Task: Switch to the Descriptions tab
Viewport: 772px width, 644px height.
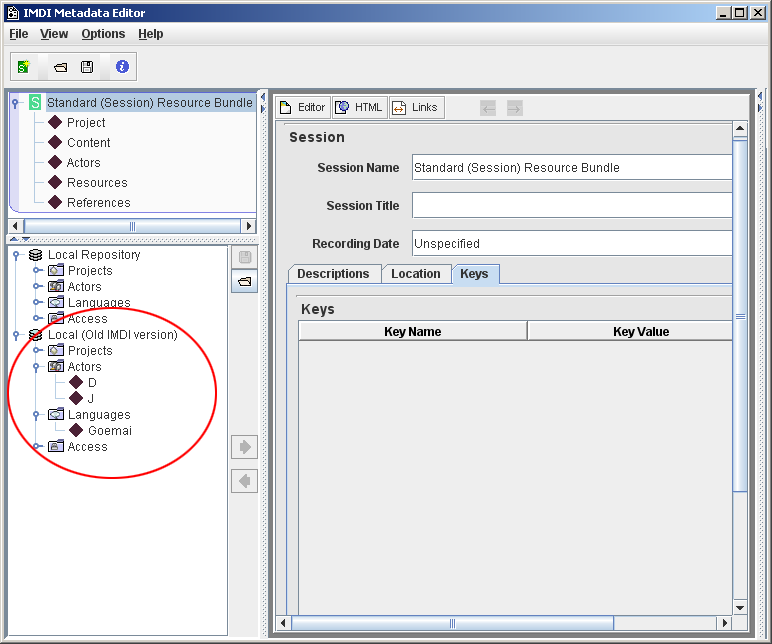Action: (x=333, y=274)
